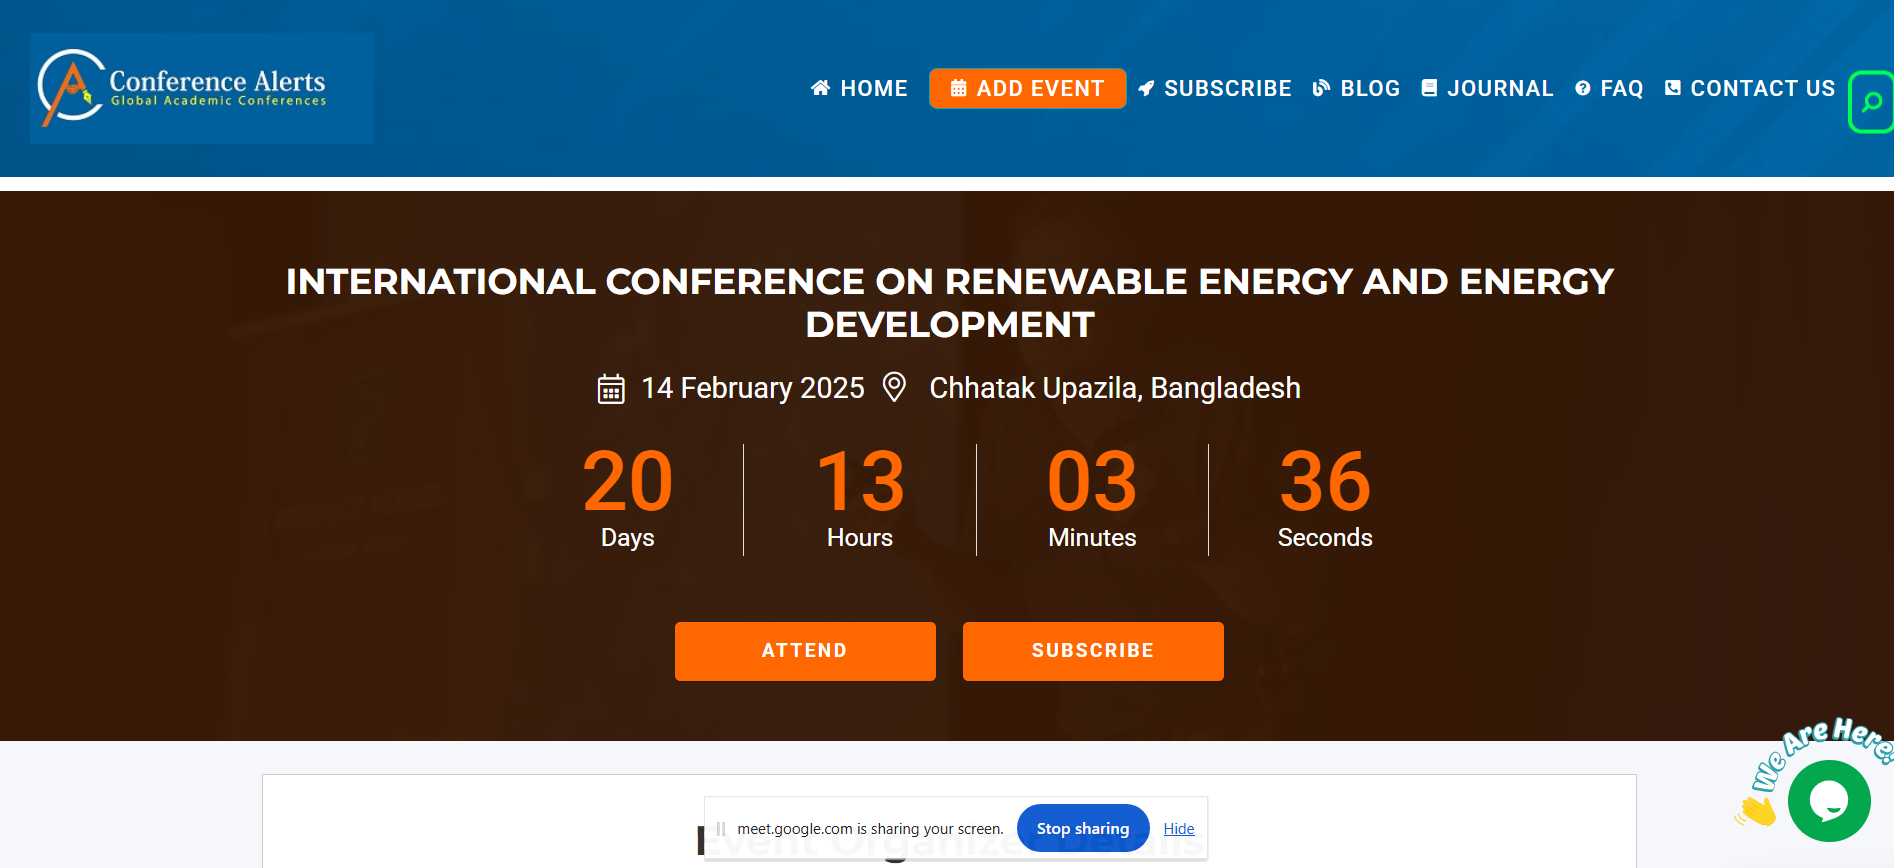This screenshot has height=868, width=1894.
Task: Click the Blog icon in the navigation
Action: (x=1321, y=88)
